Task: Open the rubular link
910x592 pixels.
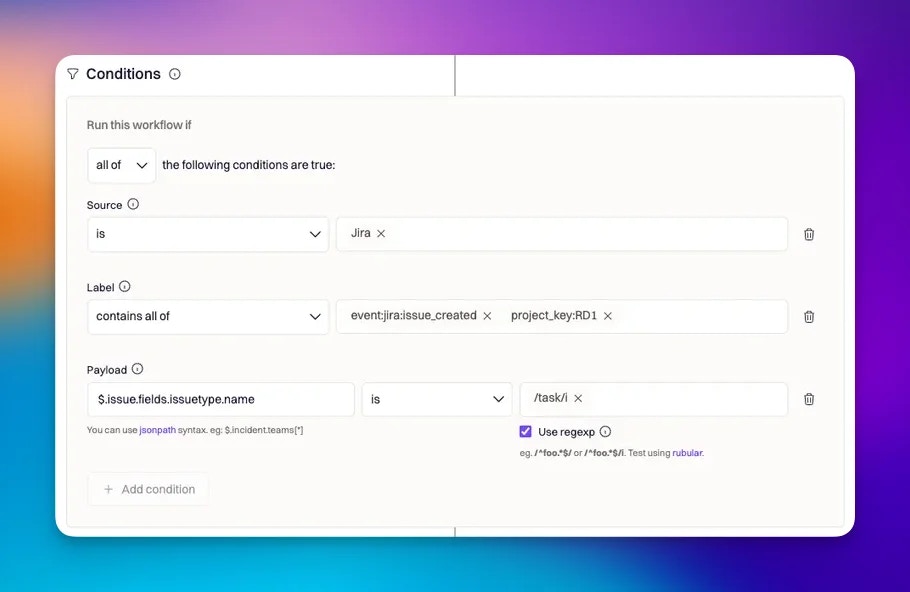Action: click(x=687, y=453)
